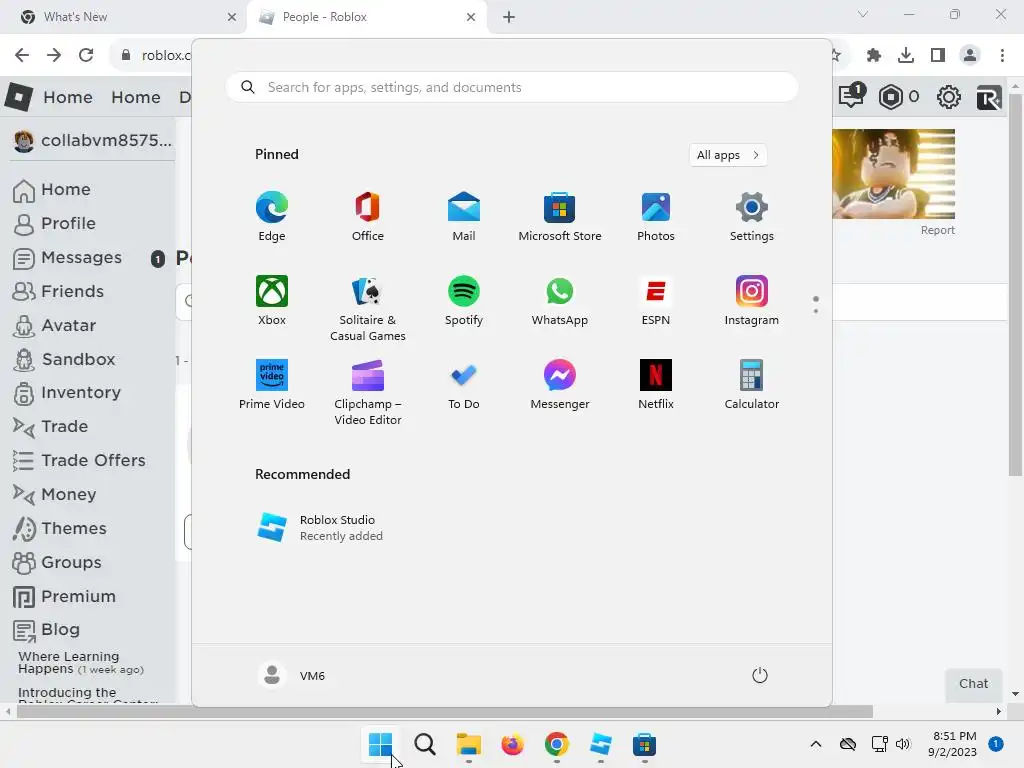Open the Calculator app
Screen dimensions: 1024x768
(752, 385)
